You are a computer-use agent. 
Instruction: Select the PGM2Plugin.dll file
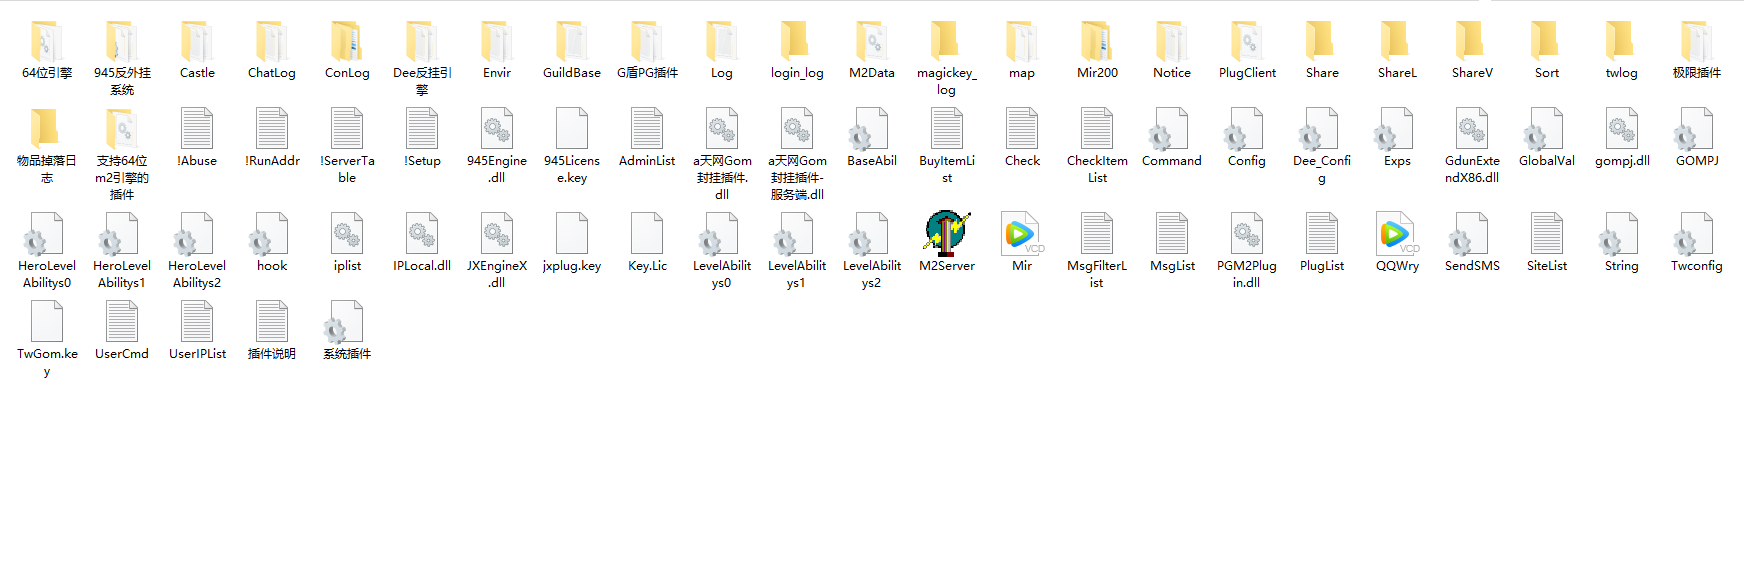pos(1247,233)
